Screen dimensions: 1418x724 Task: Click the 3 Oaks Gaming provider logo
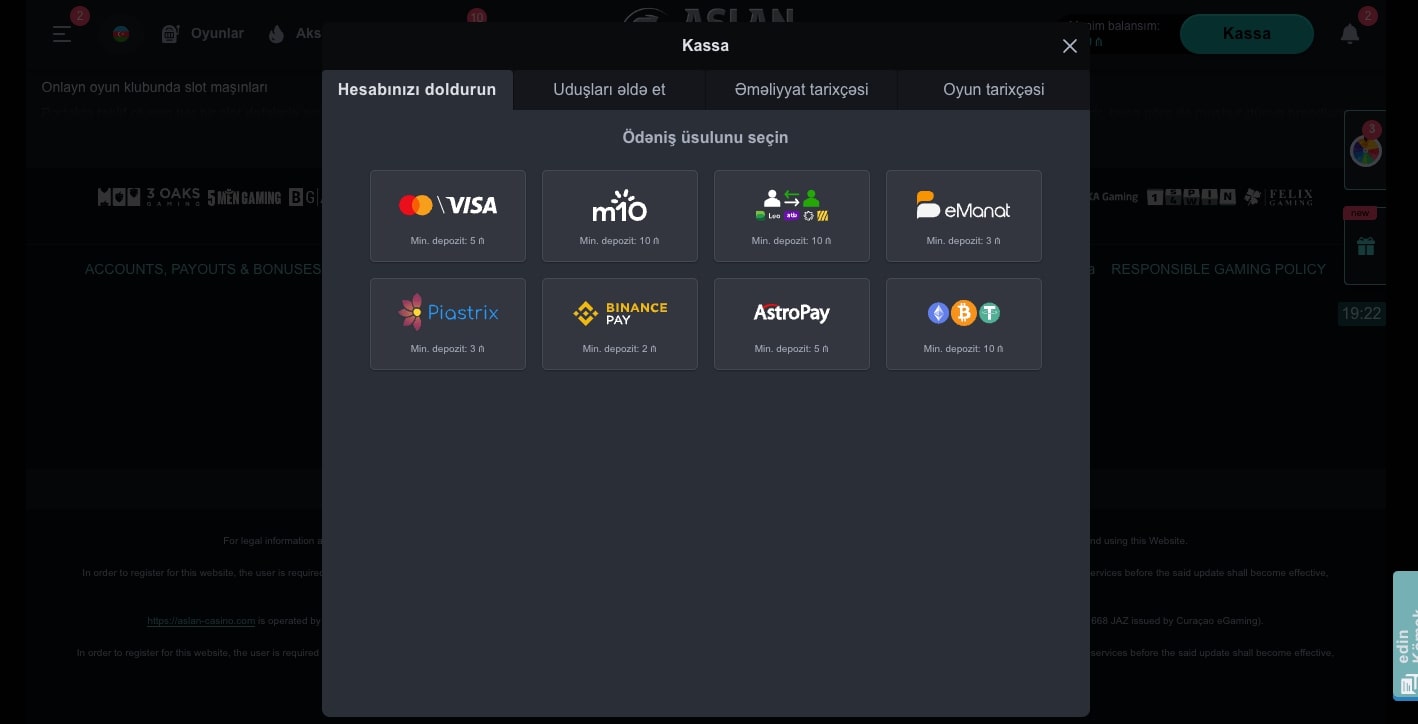173,197
